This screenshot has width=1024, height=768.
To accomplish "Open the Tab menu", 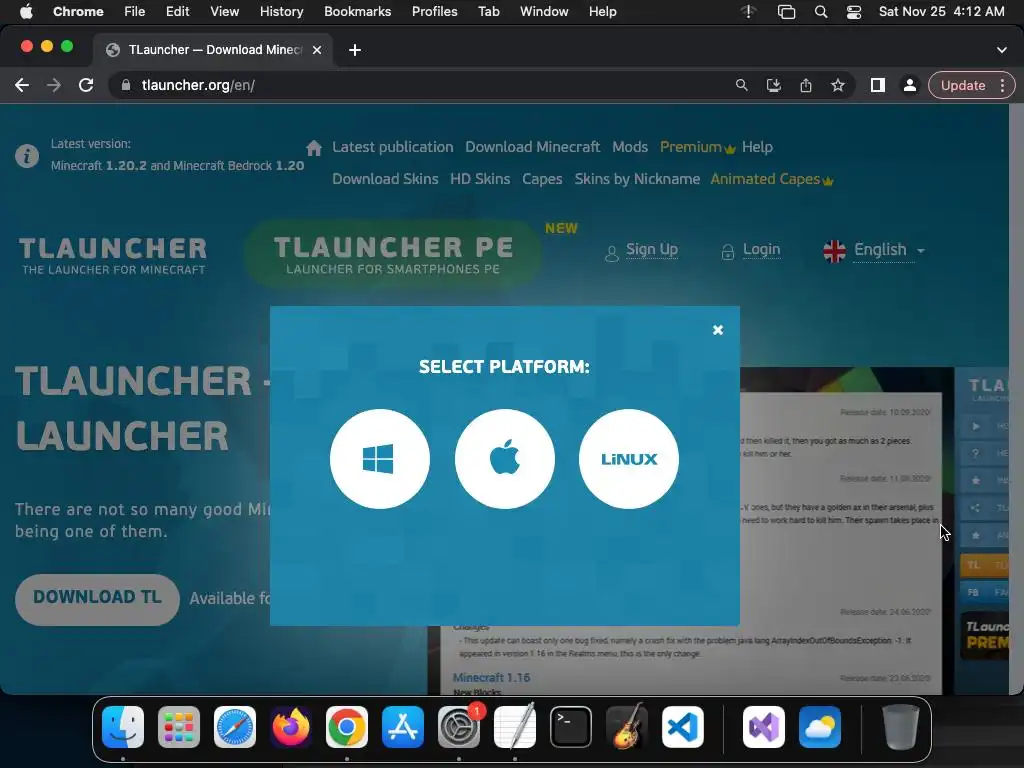I will tap(488, 11).
